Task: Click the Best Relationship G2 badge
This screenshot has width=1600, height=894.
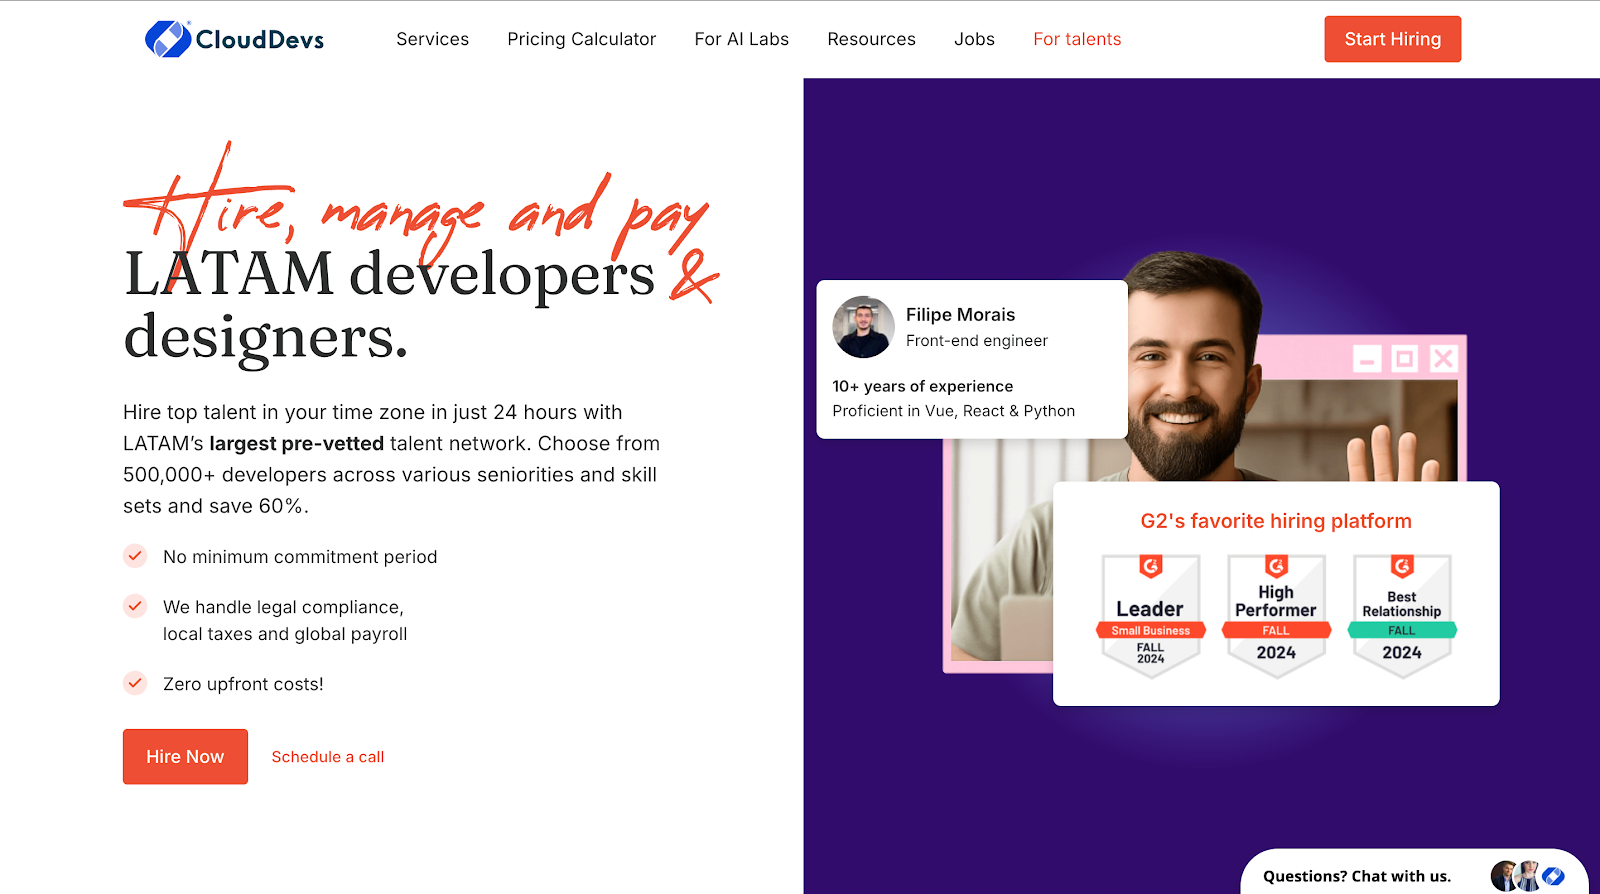Action: click(x=1402, y=616)
